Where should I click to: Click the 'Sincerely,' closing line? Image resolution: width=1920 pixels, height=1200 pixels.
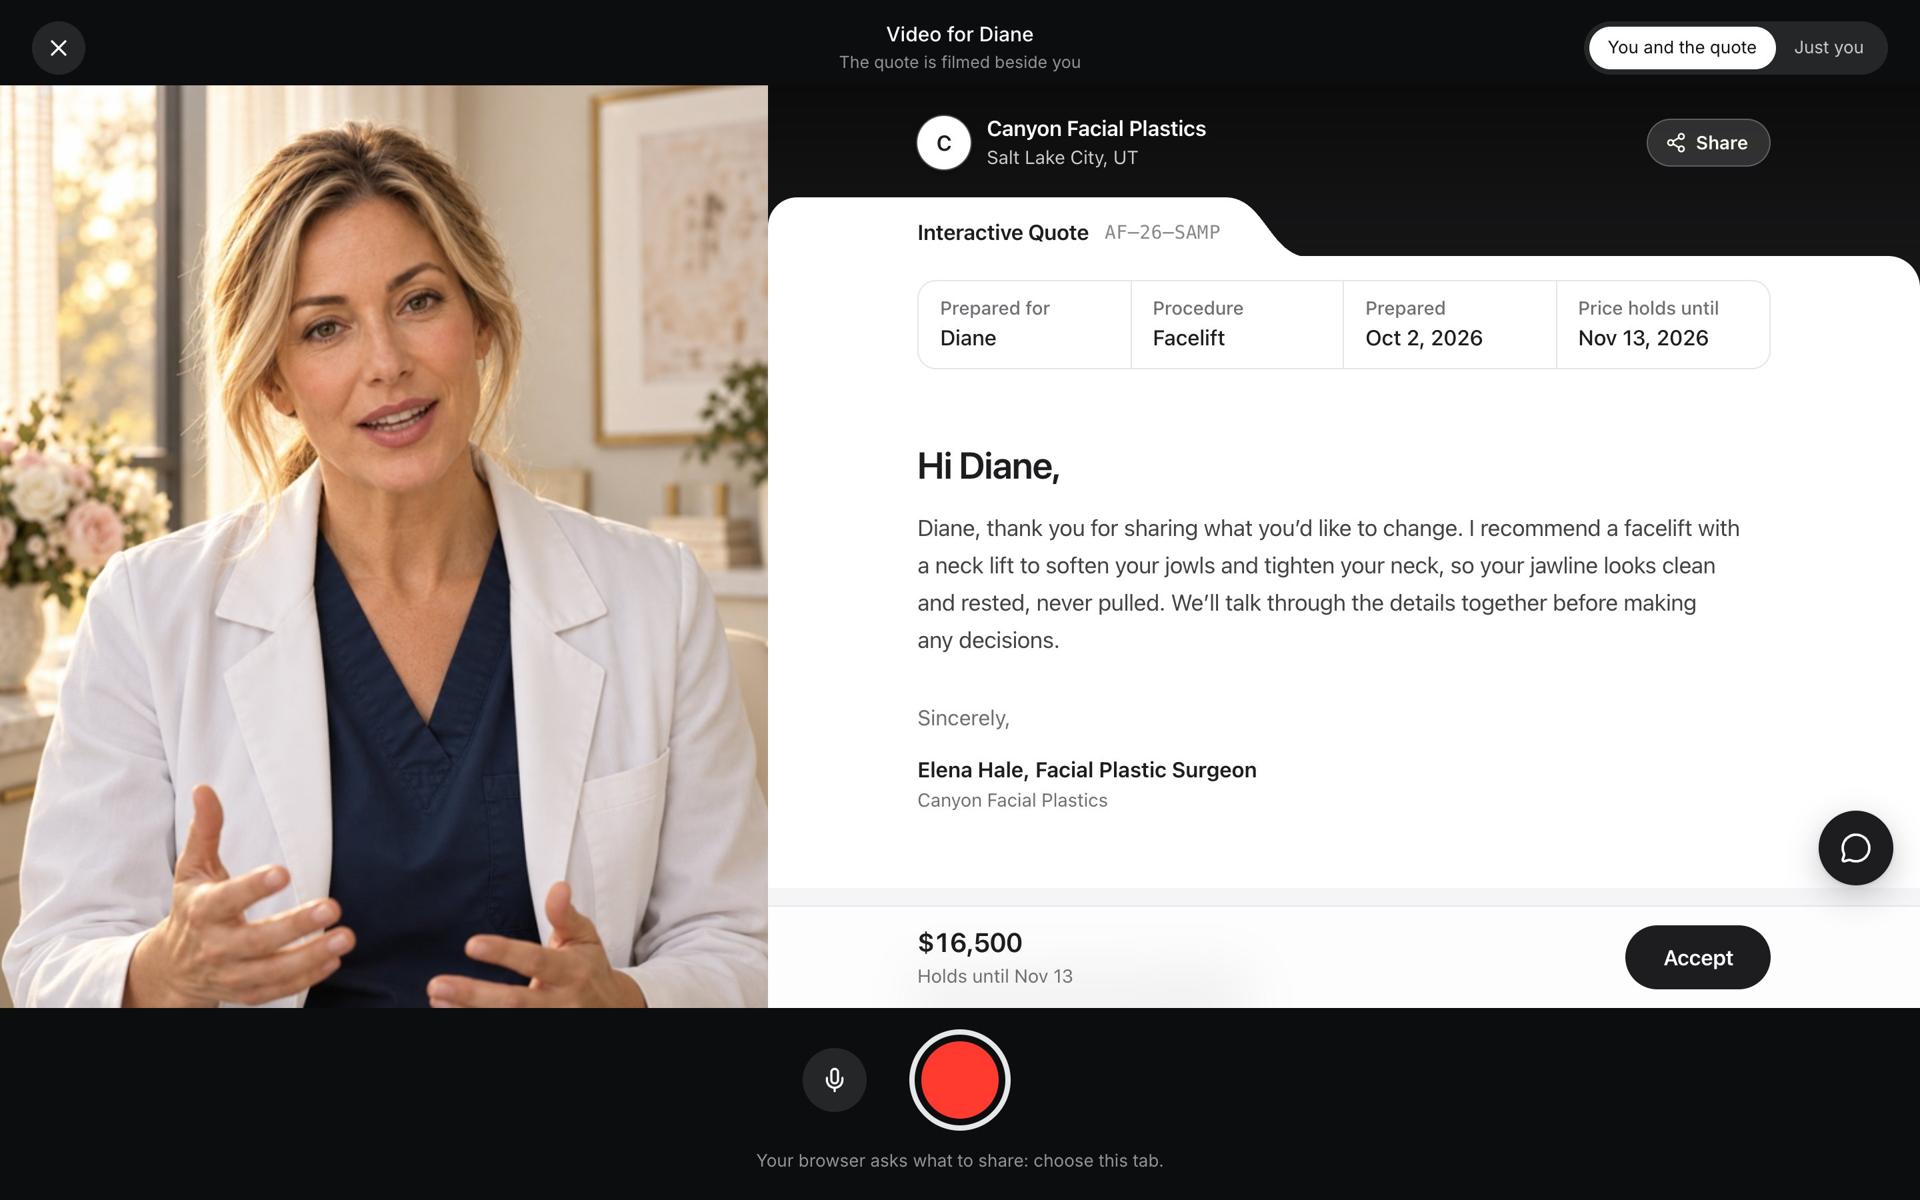963,718
